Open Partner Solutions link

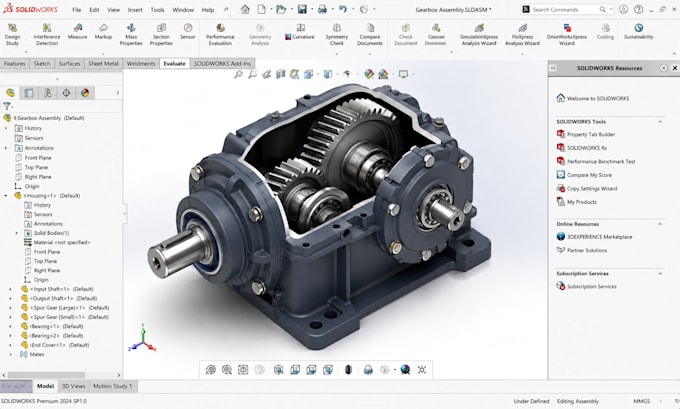click(x=582, y=250)
